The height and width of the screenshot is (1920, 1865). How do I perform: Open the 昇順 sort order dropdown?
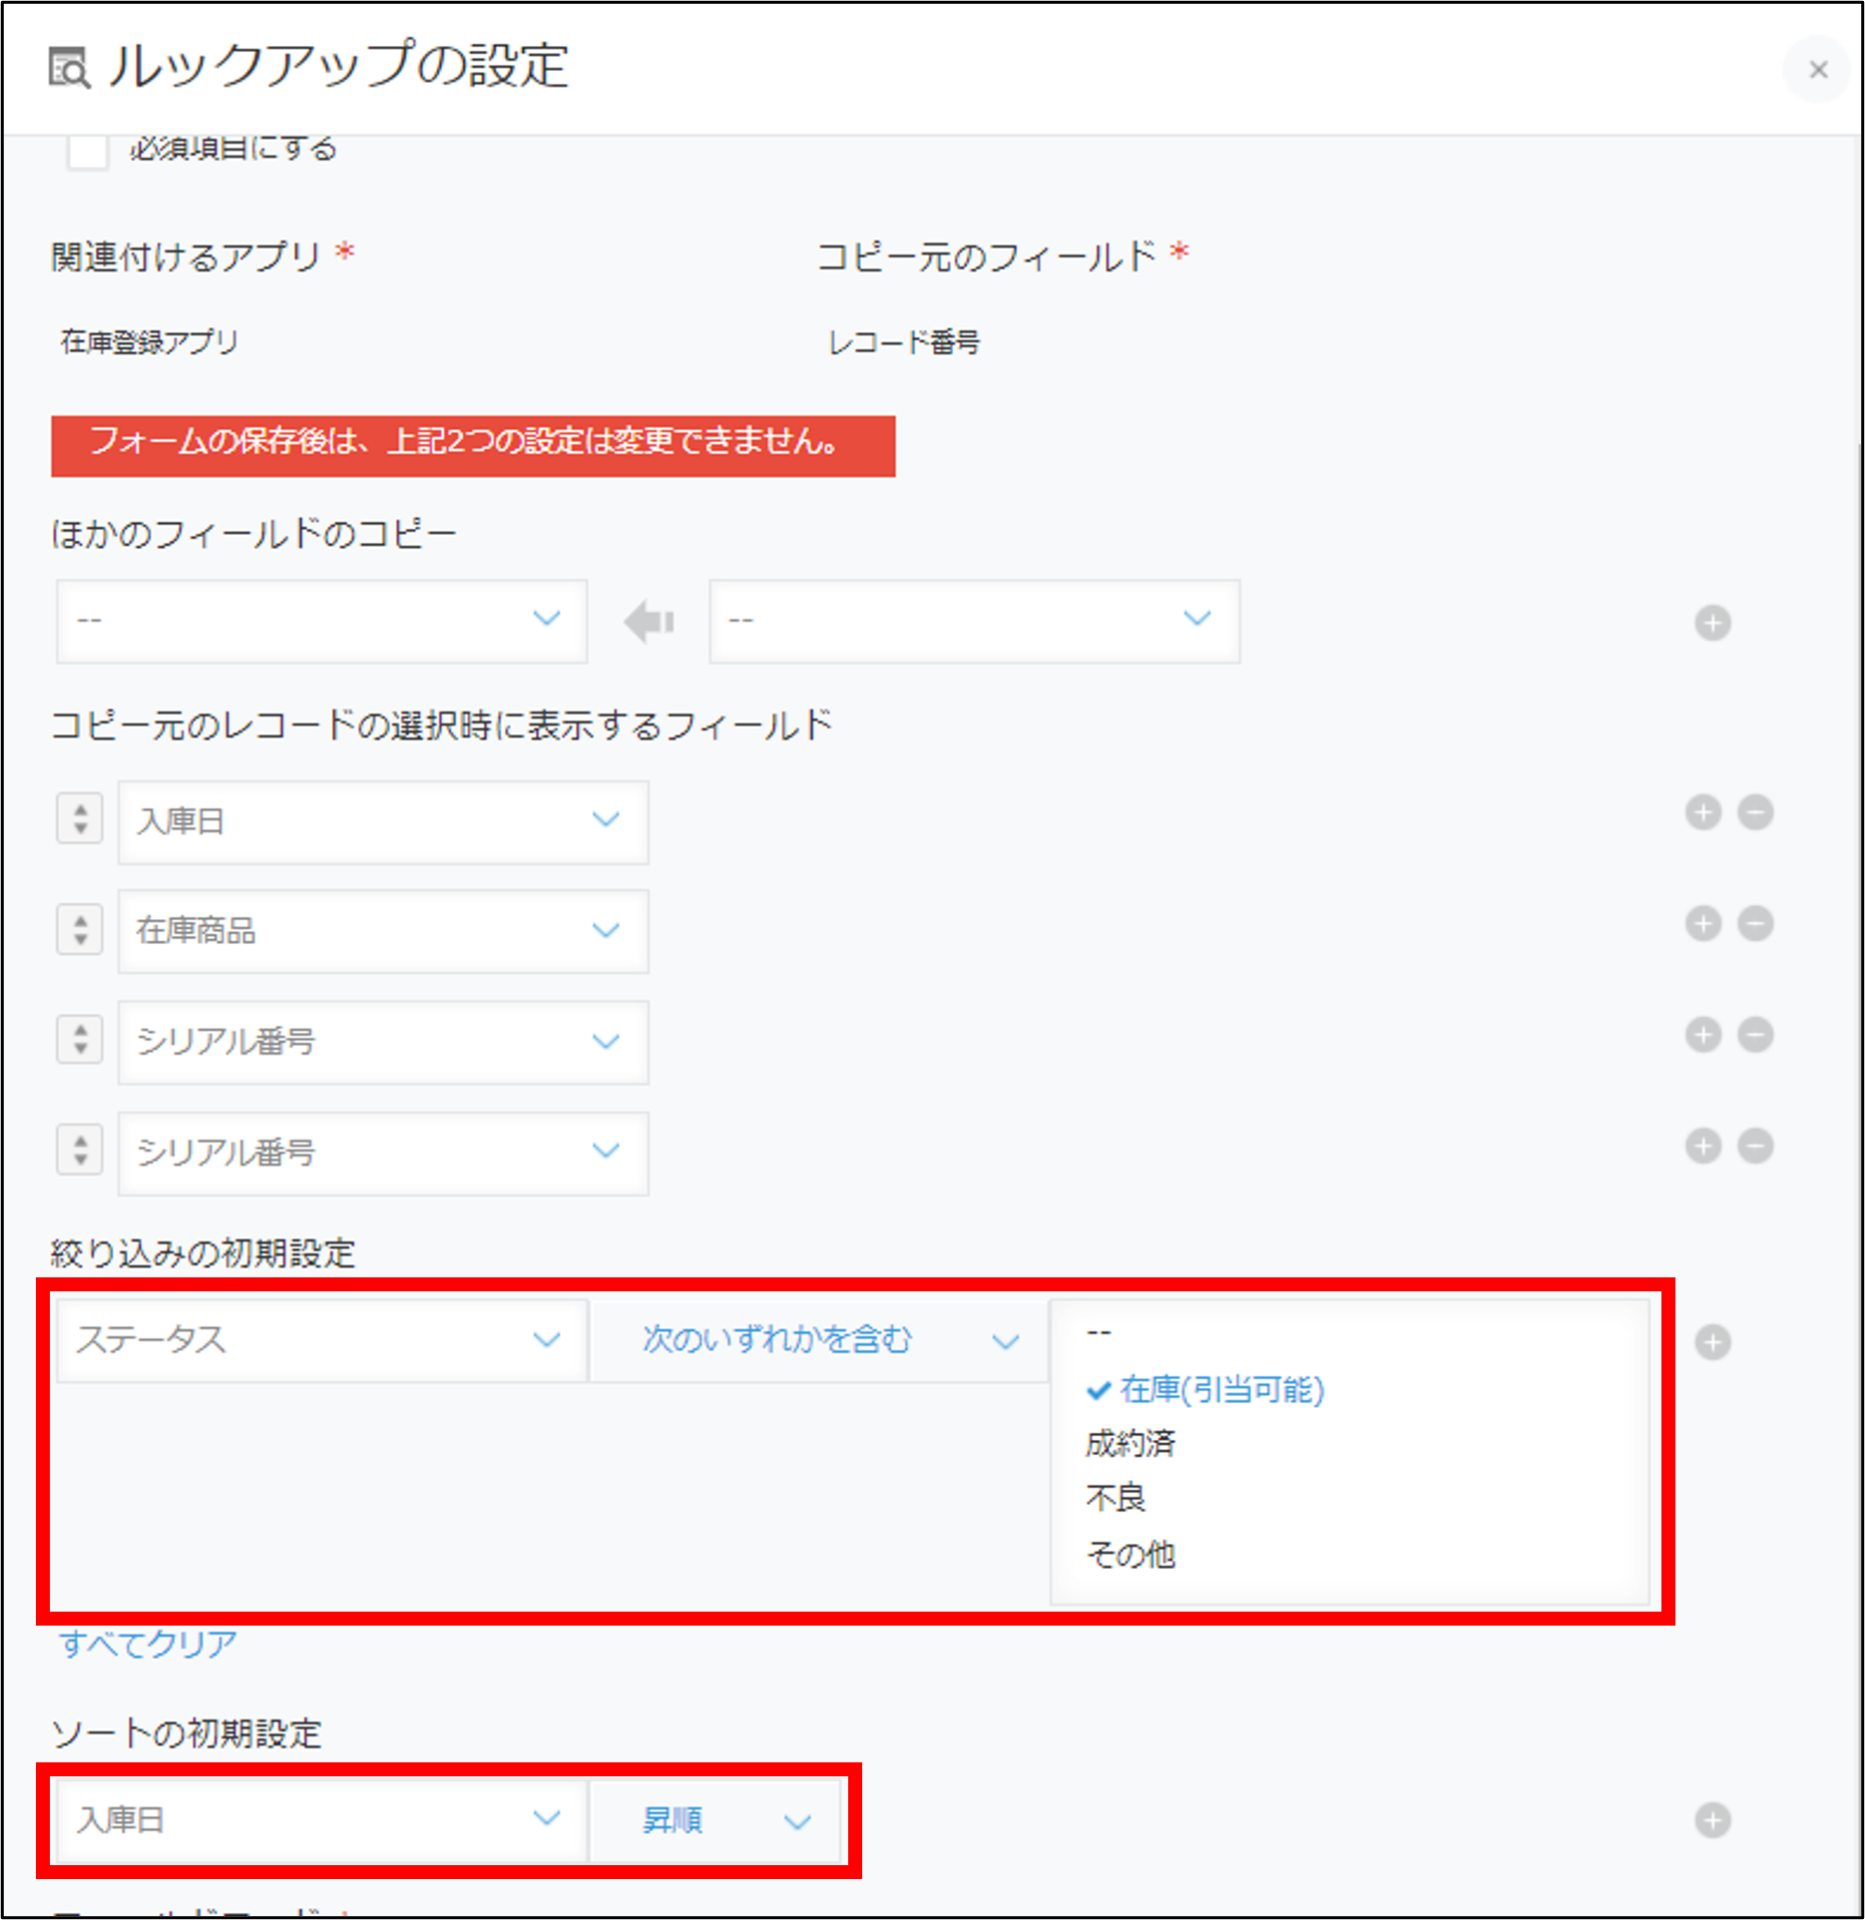click(716, 1820)
